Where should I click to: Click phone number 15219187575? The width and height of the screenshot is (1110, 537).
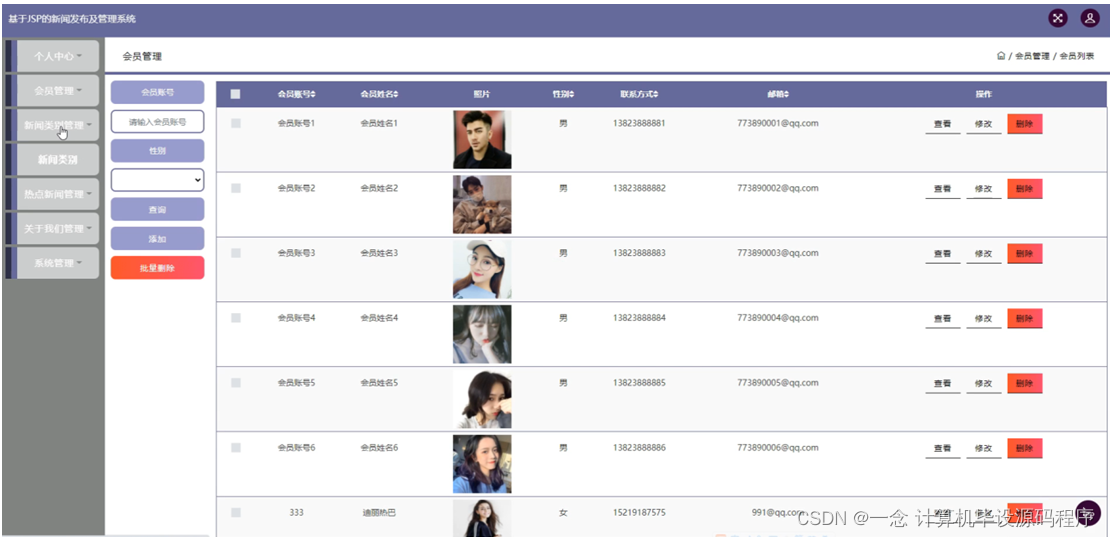639,512
